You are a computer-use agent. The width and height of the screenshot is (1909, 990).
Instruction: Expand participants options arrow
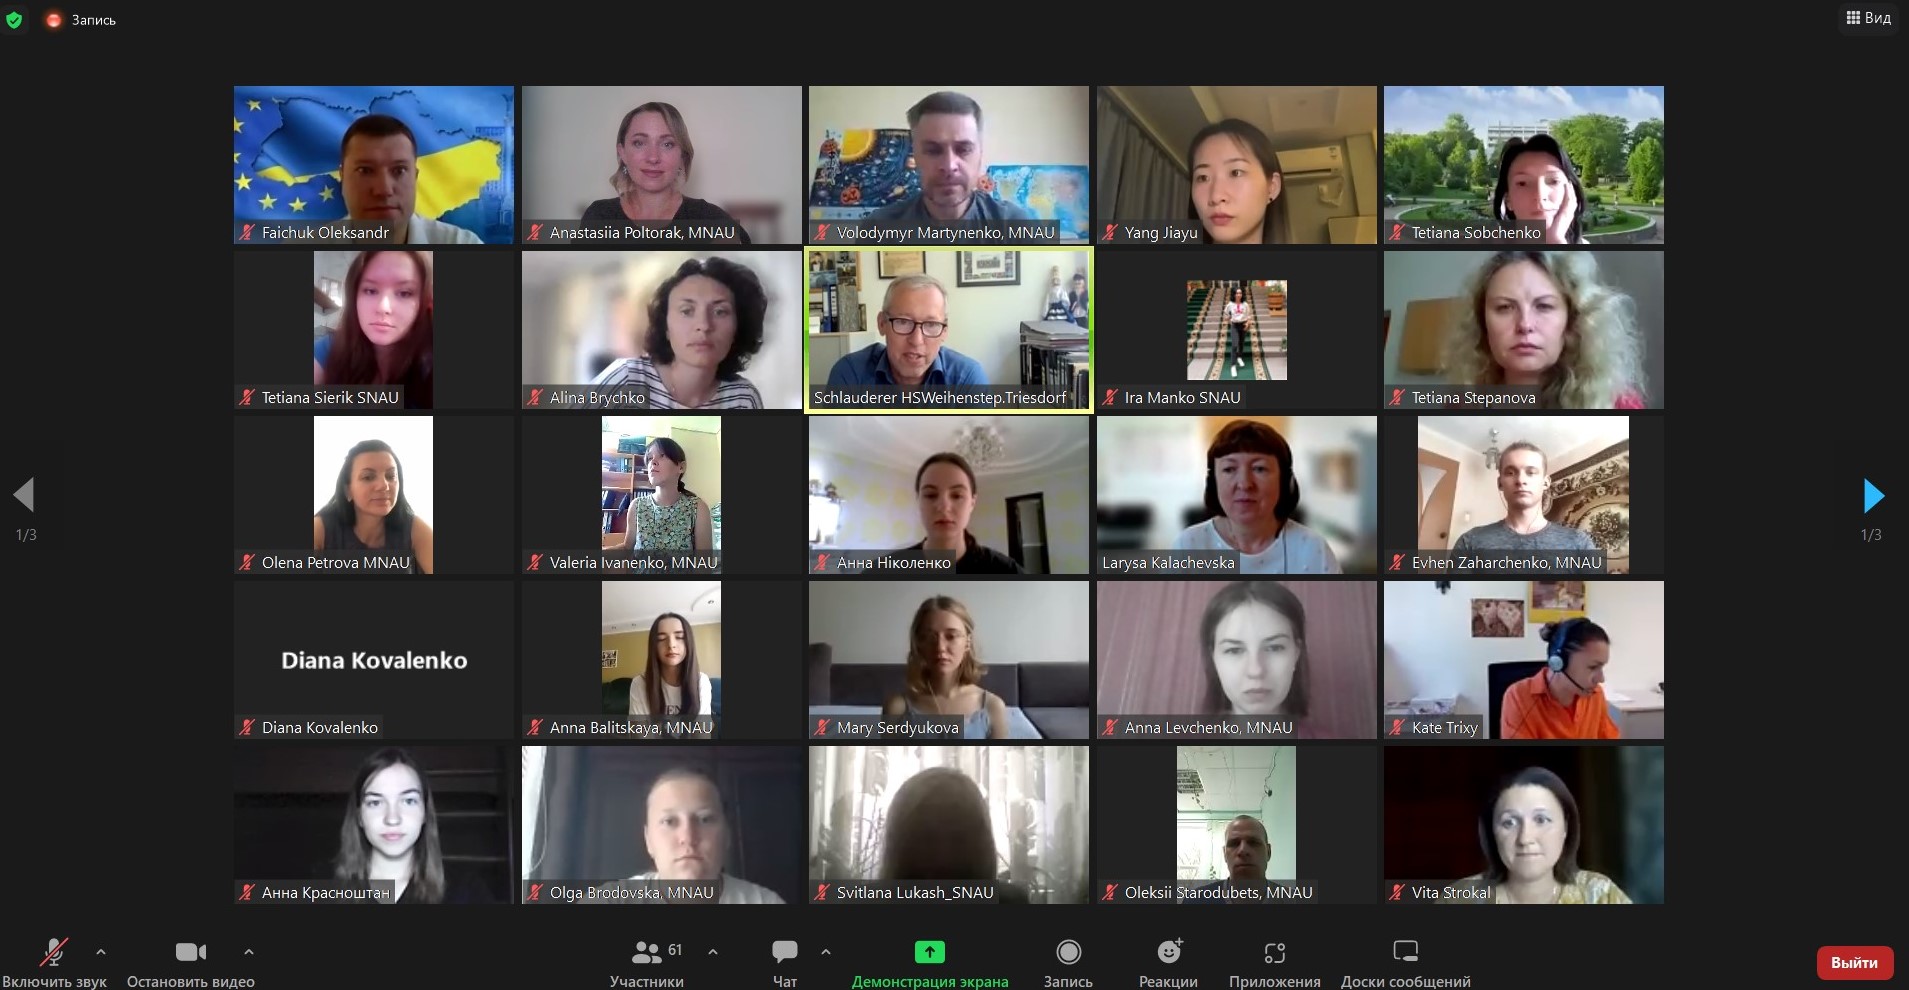tap(713, 952)
